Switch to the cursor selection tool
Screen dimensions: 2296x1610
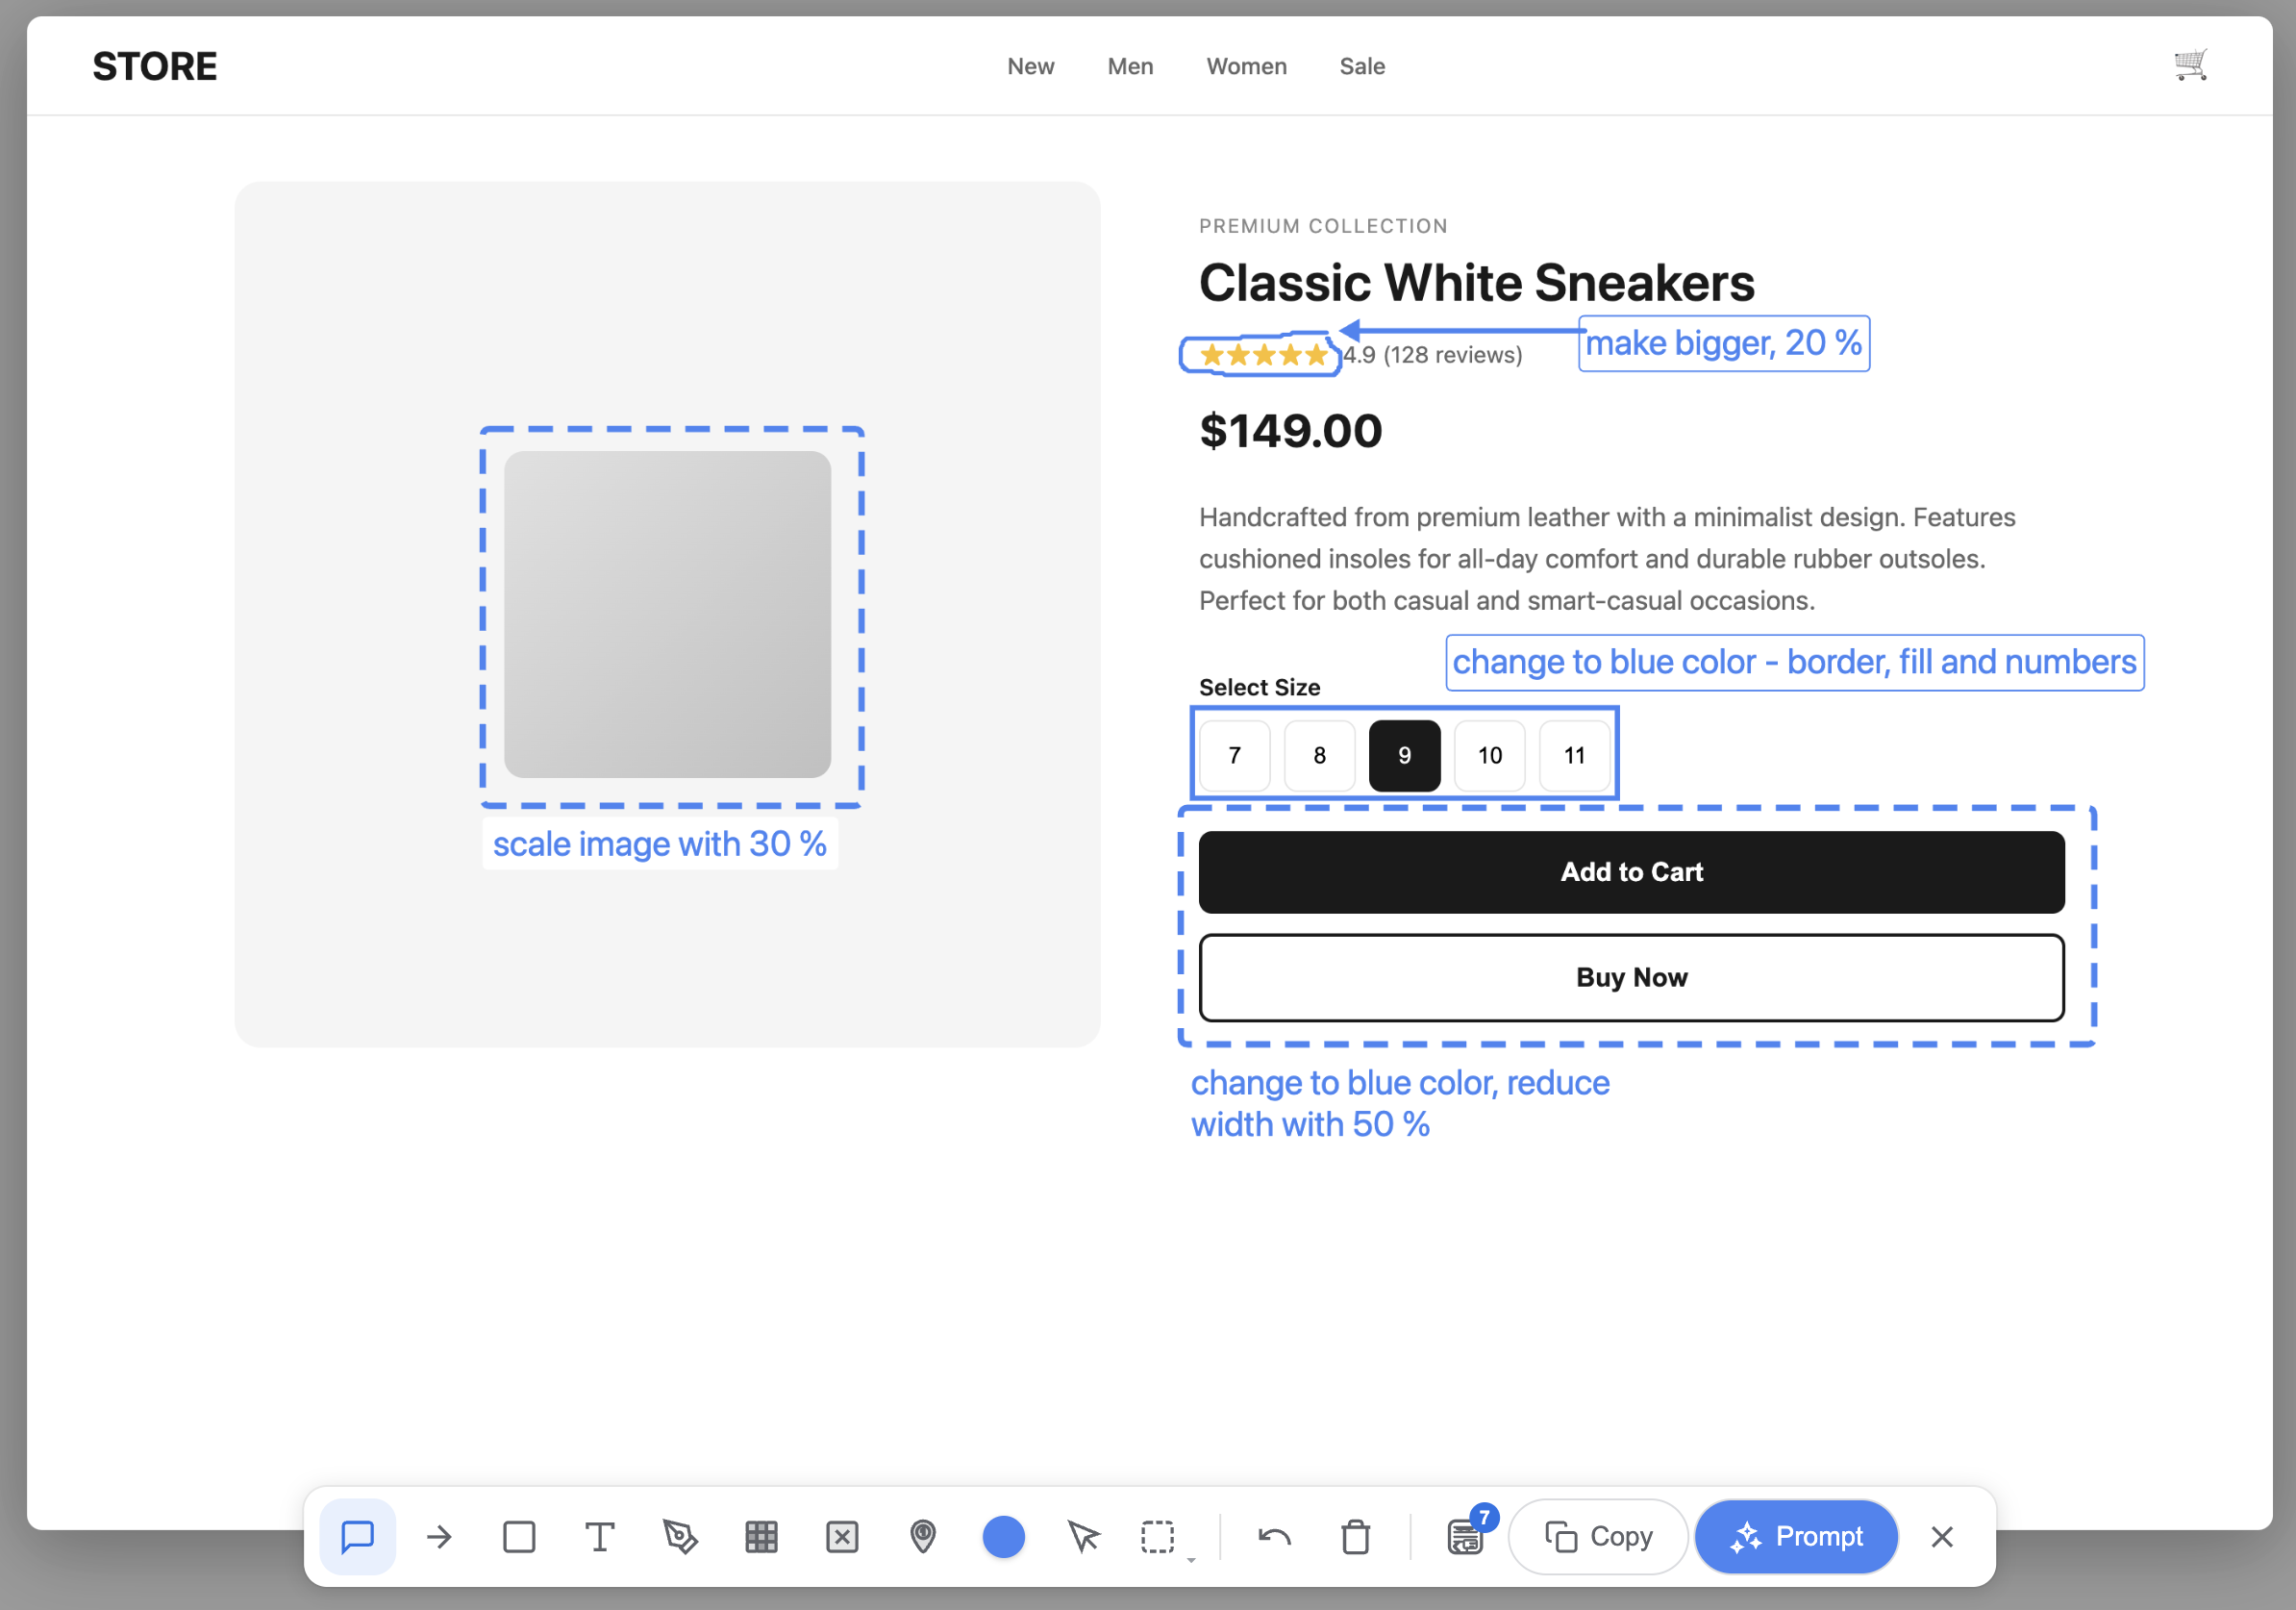pyautogui.click(x=1084, y=1537)
